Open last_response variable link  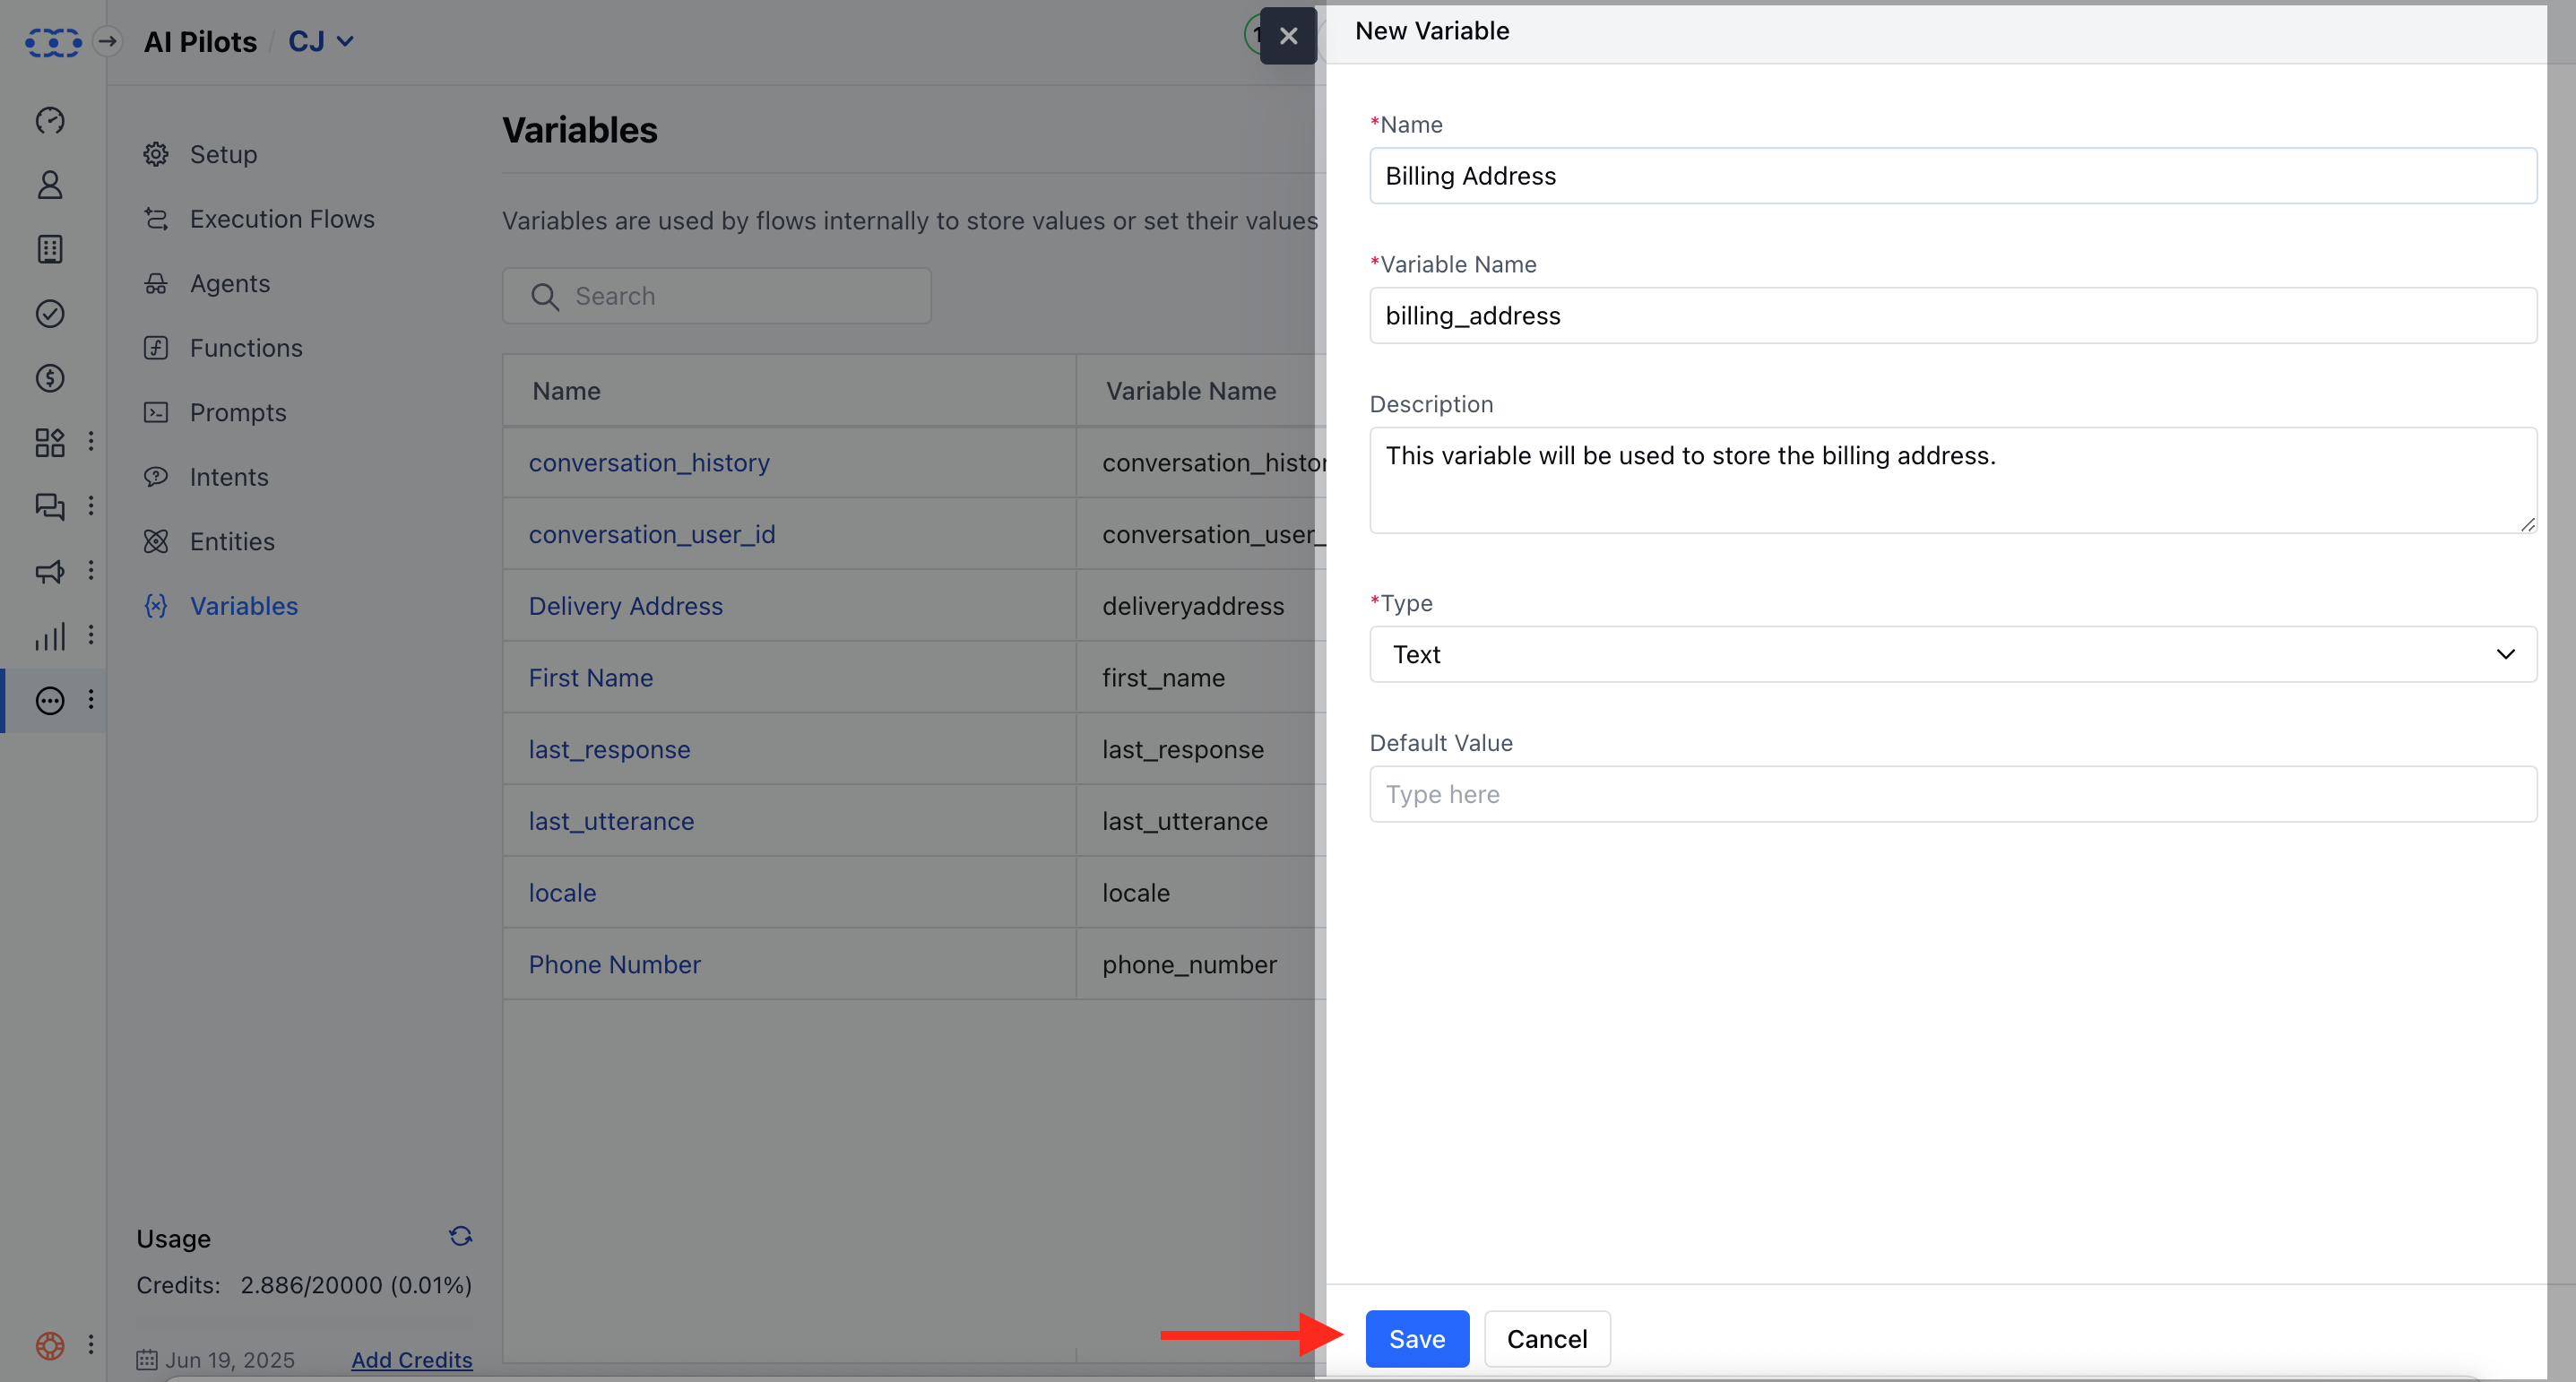coord(610,750)
